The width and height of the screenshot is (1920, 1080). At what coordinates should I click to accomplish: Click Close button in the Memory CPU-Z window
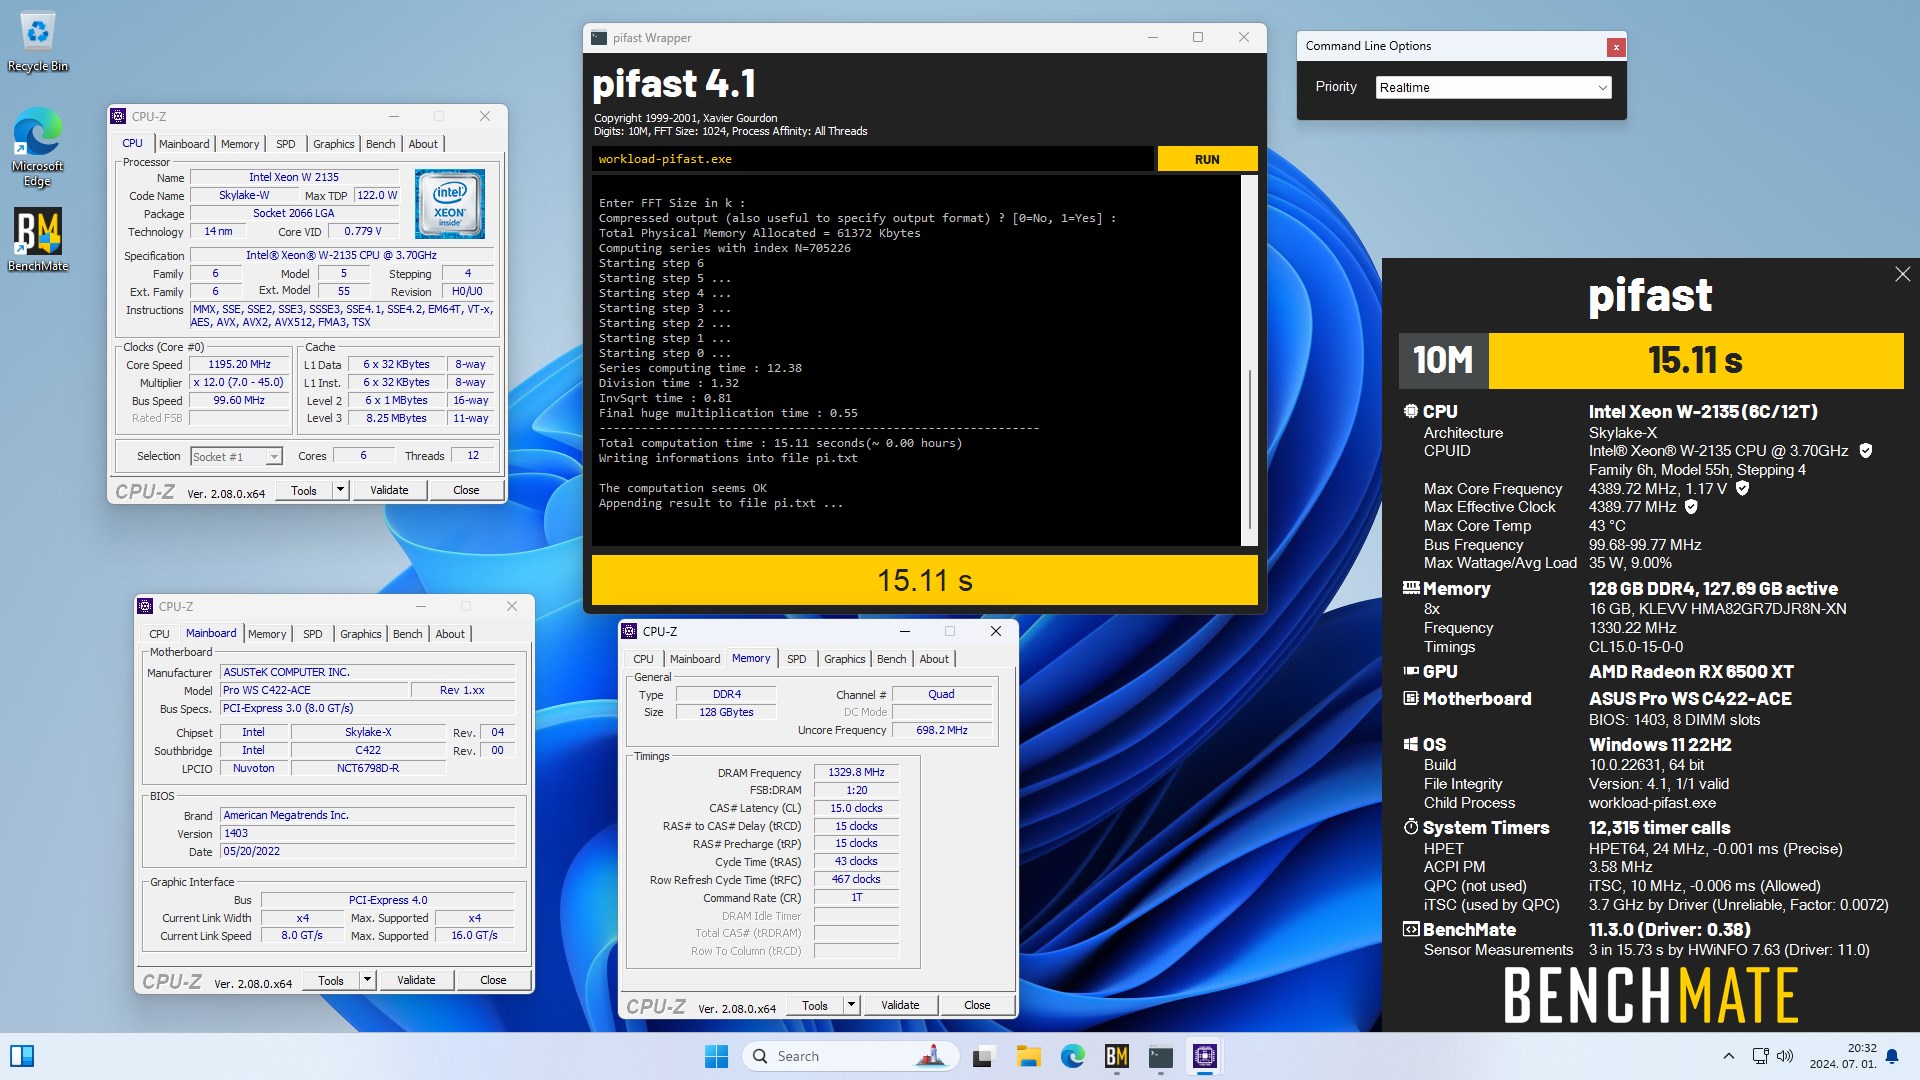coord(977,1005)
